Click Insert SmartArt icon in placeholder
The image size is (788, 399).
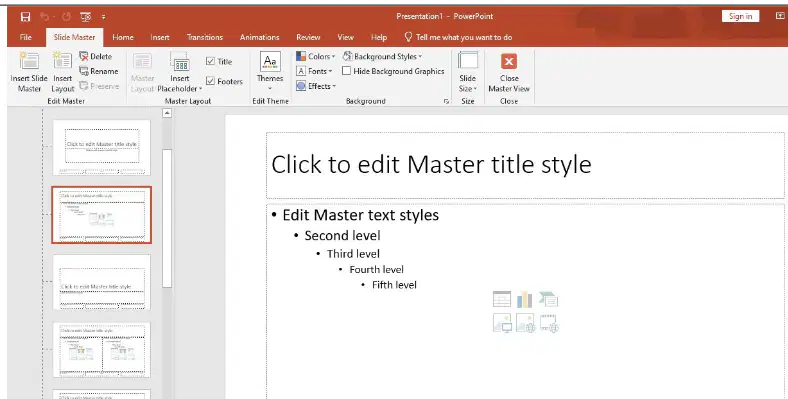pos(548,299)
